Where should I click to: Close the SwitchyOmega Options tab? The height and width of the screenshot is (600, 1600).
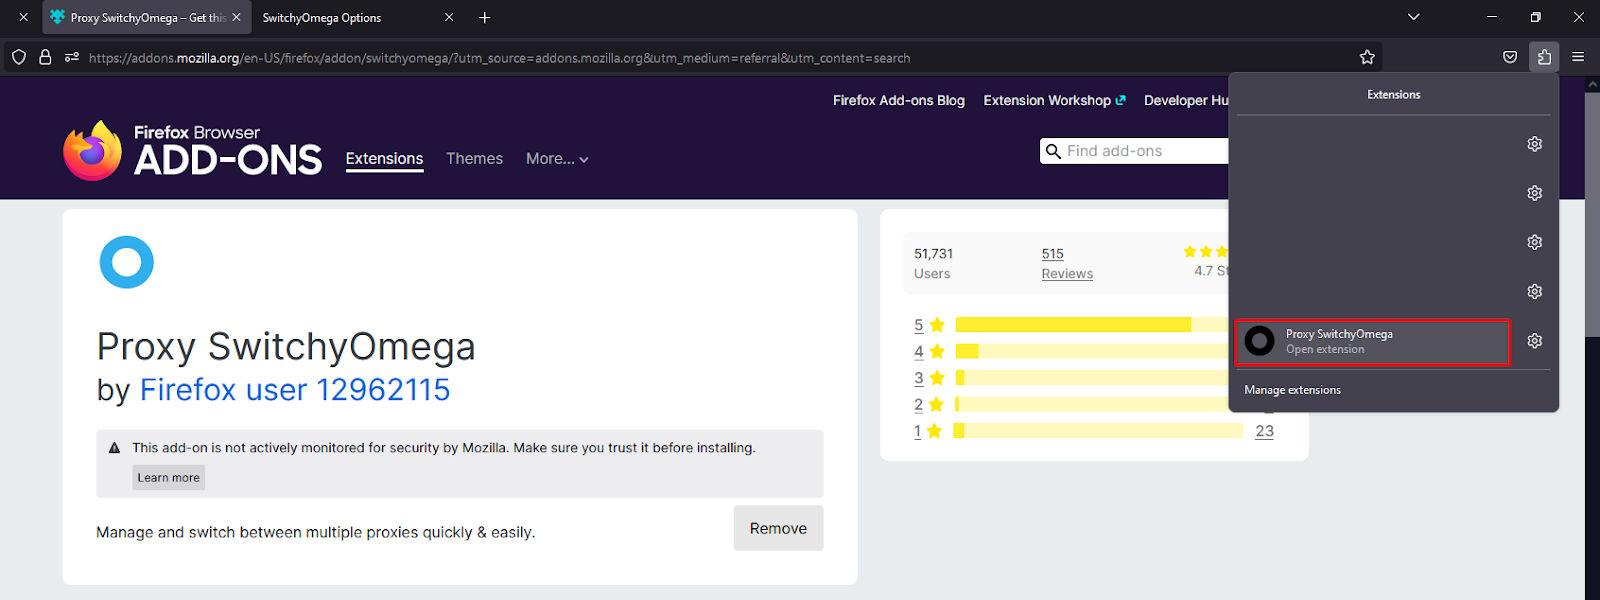[x=449, y=17]
